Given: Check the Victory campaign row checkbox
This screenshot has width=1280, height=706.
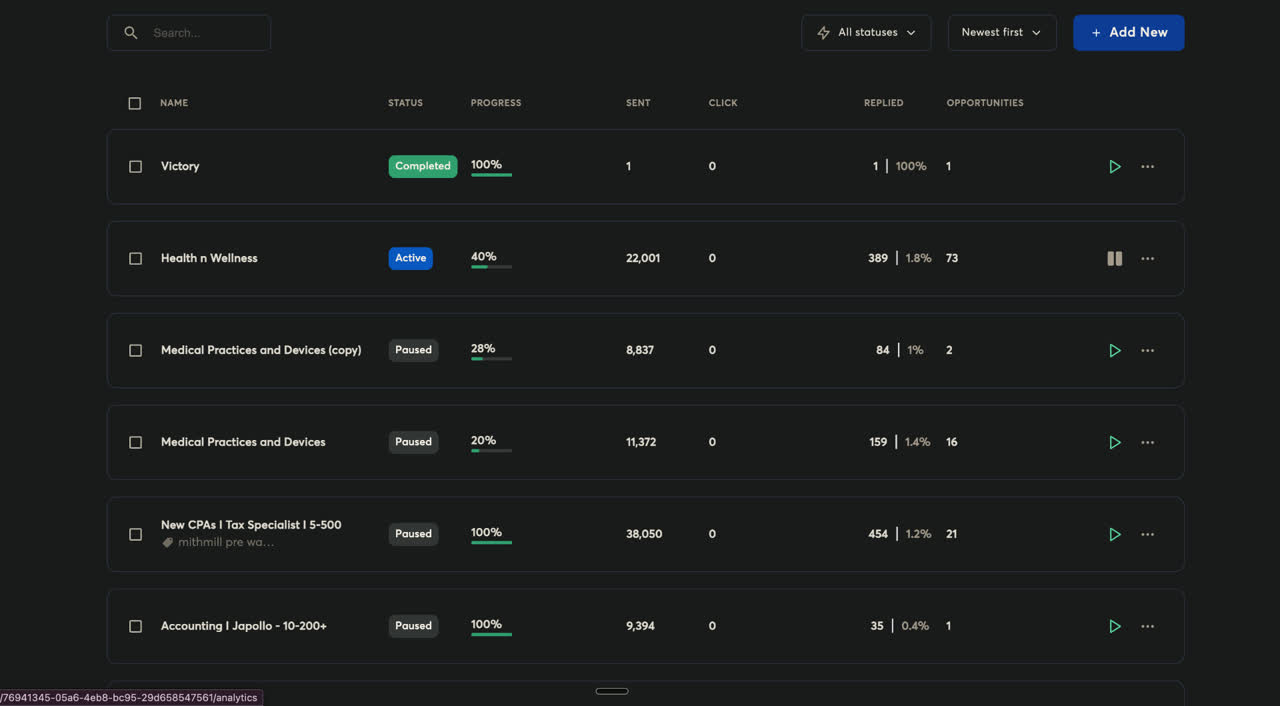Looking at the screenshot, I should [x=135, y=166].
